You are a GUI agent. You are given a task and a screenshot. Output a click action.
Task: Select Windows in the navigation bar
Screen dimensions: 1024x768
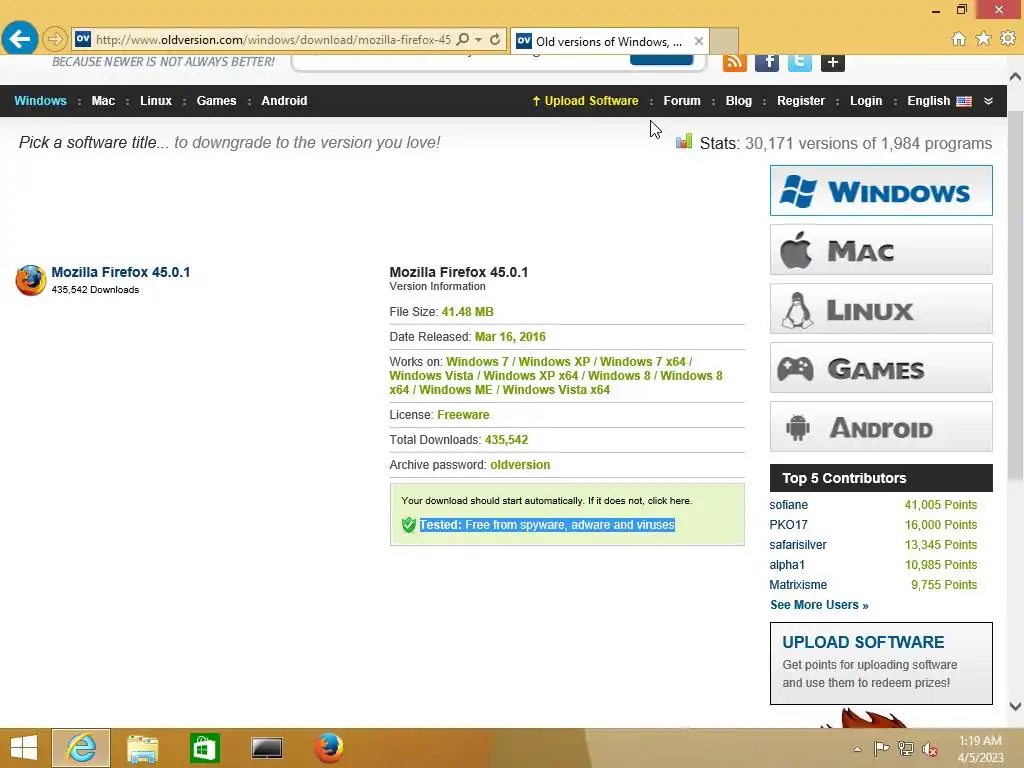(x=40, y=101)
